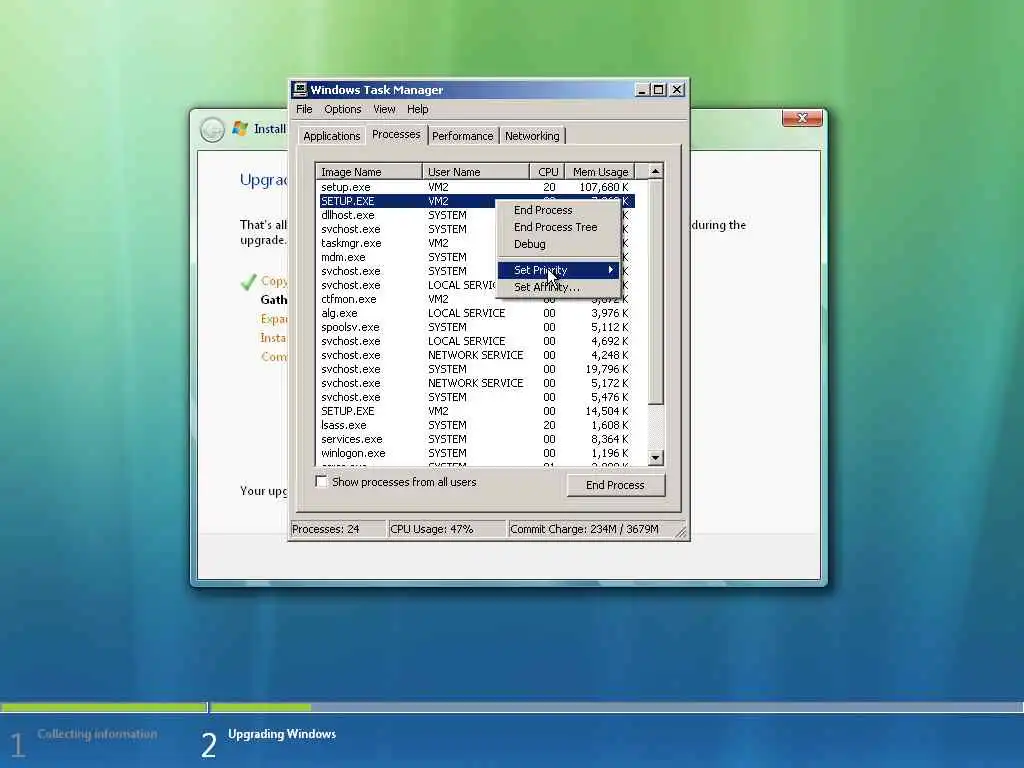The width and height of the screenshot is (1024, 768).
Task: Minimize the Task Manager window
Action: 642,90
